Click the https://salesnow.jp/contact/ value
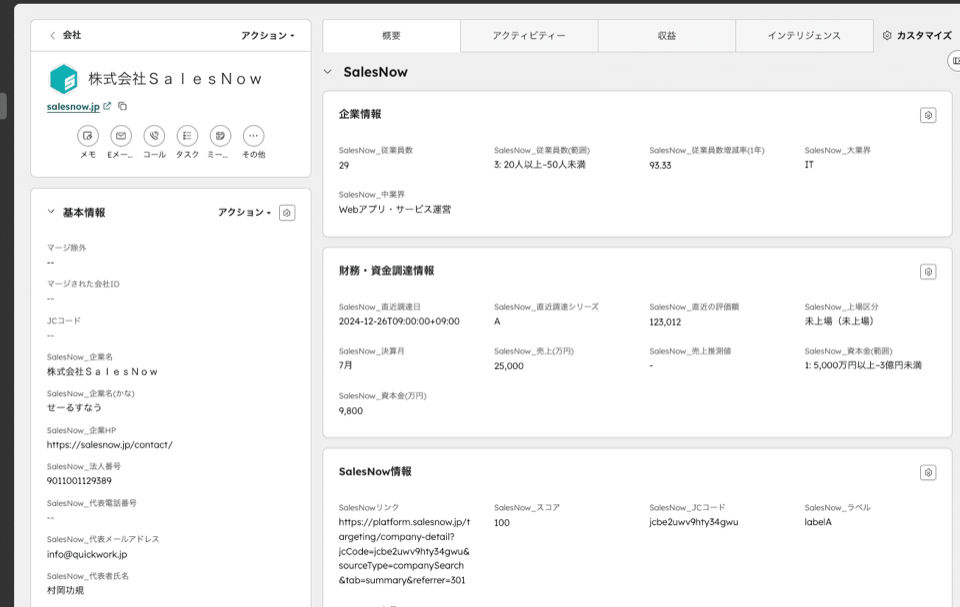This screenshot has height=607, width=960. pos(110,445)
